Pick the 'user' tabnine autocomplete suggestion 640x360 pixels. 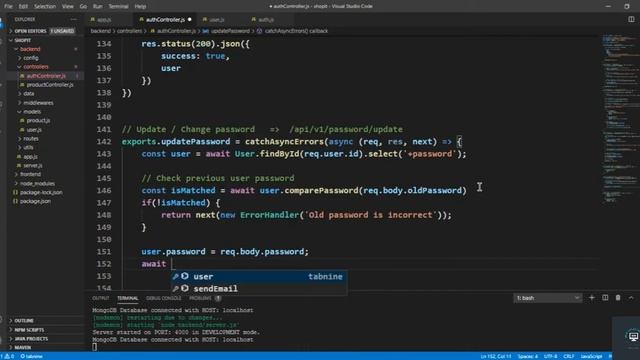coord(259,277)
